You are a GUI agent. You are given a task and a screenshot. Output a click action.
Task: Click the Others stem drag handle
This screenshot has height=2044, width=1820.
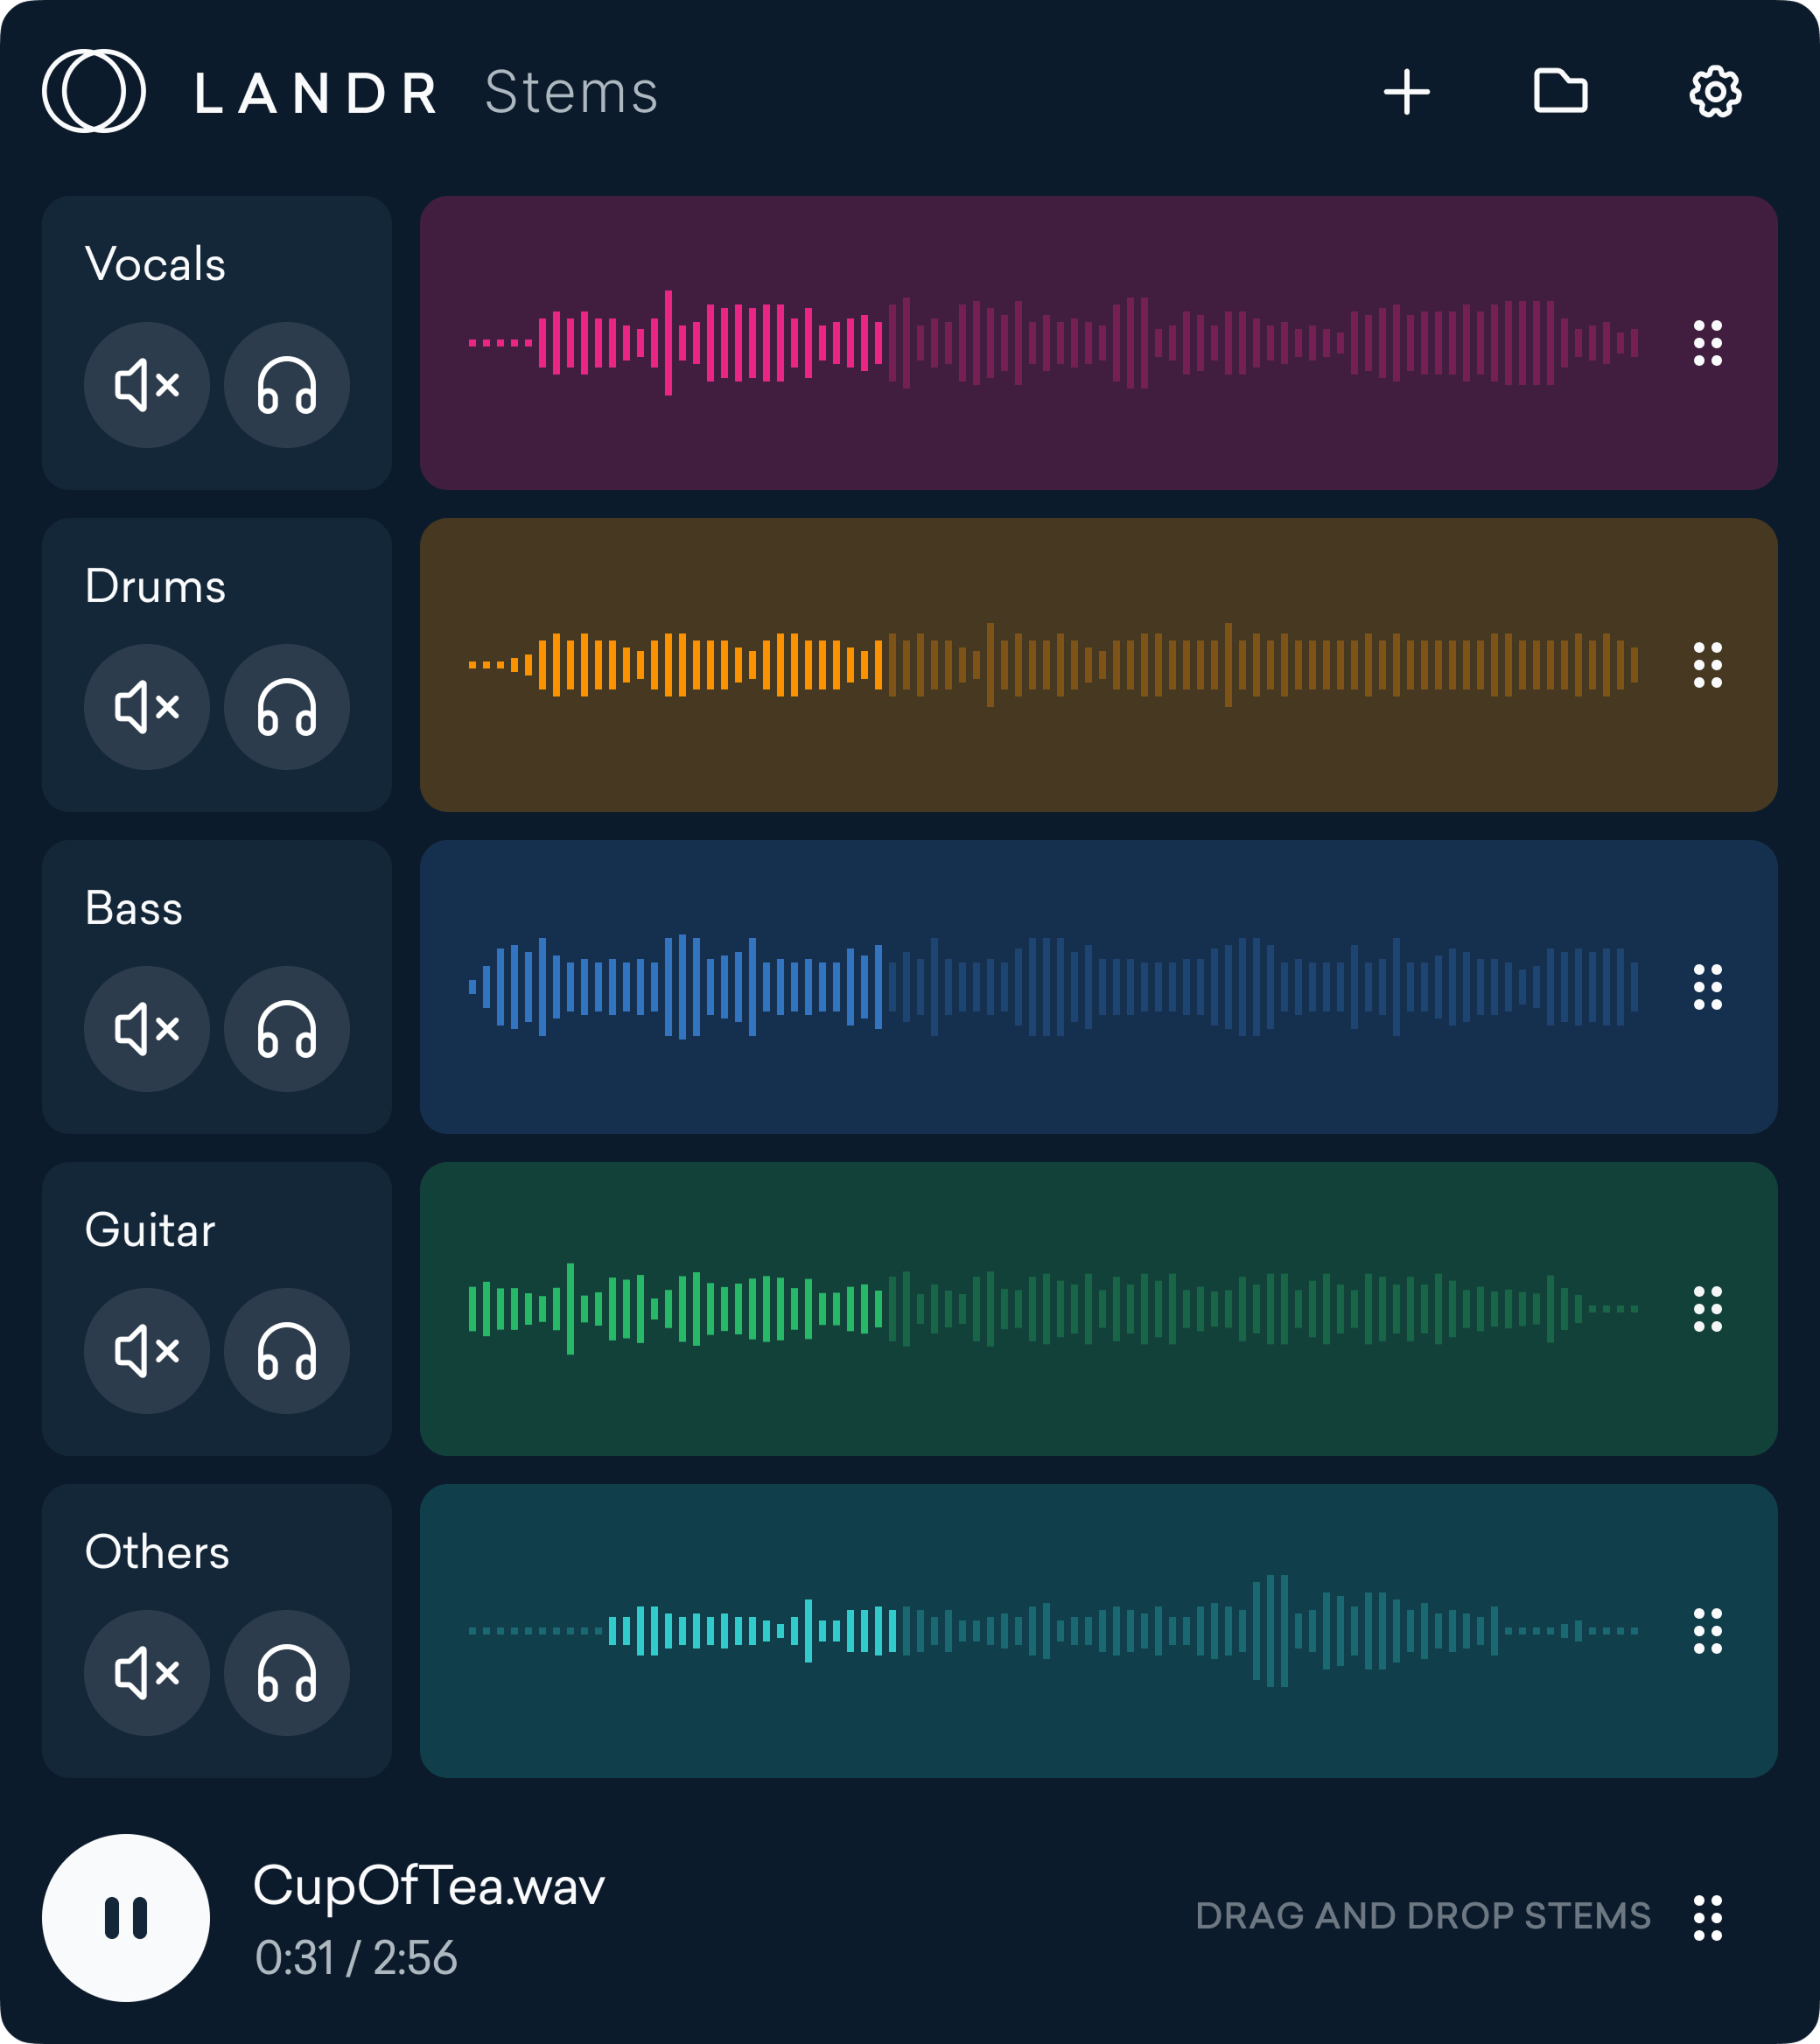(x=1707, y=1631)
